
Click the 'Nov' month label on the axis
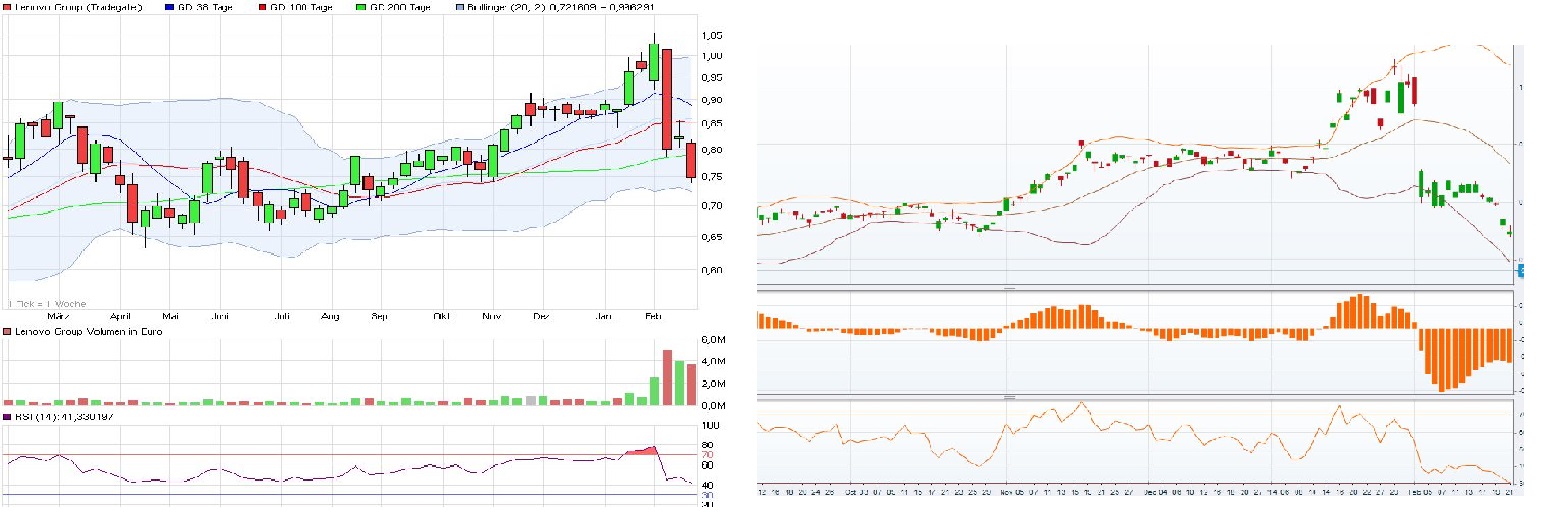tap(491, 317)
